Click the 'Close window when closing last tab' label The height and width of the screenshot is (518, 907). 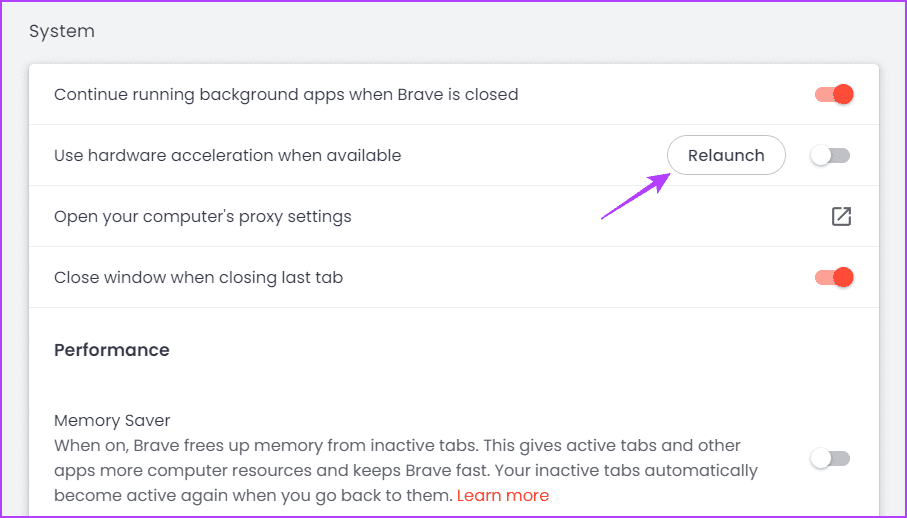tap(198, 277)
